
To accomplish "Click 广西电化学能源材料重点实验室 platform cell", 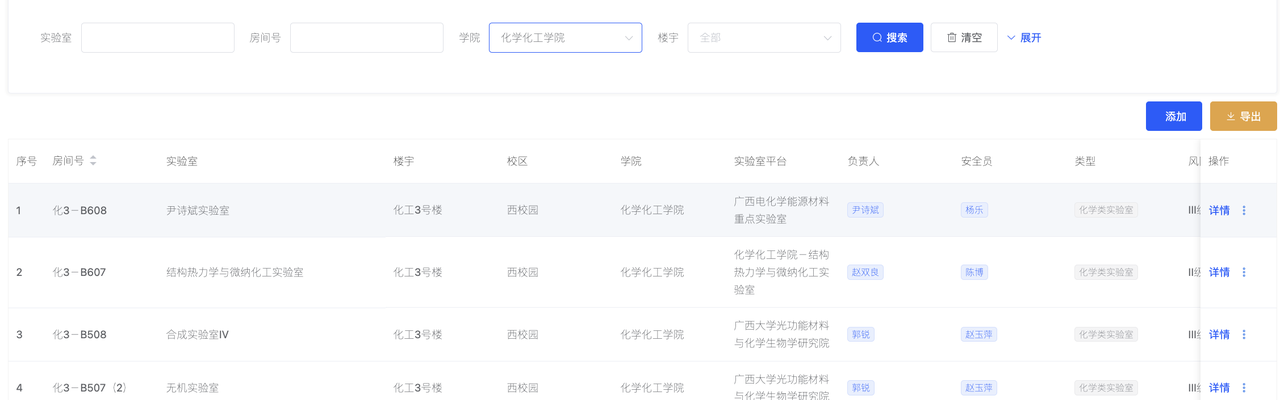I will (x=781, y=210).
